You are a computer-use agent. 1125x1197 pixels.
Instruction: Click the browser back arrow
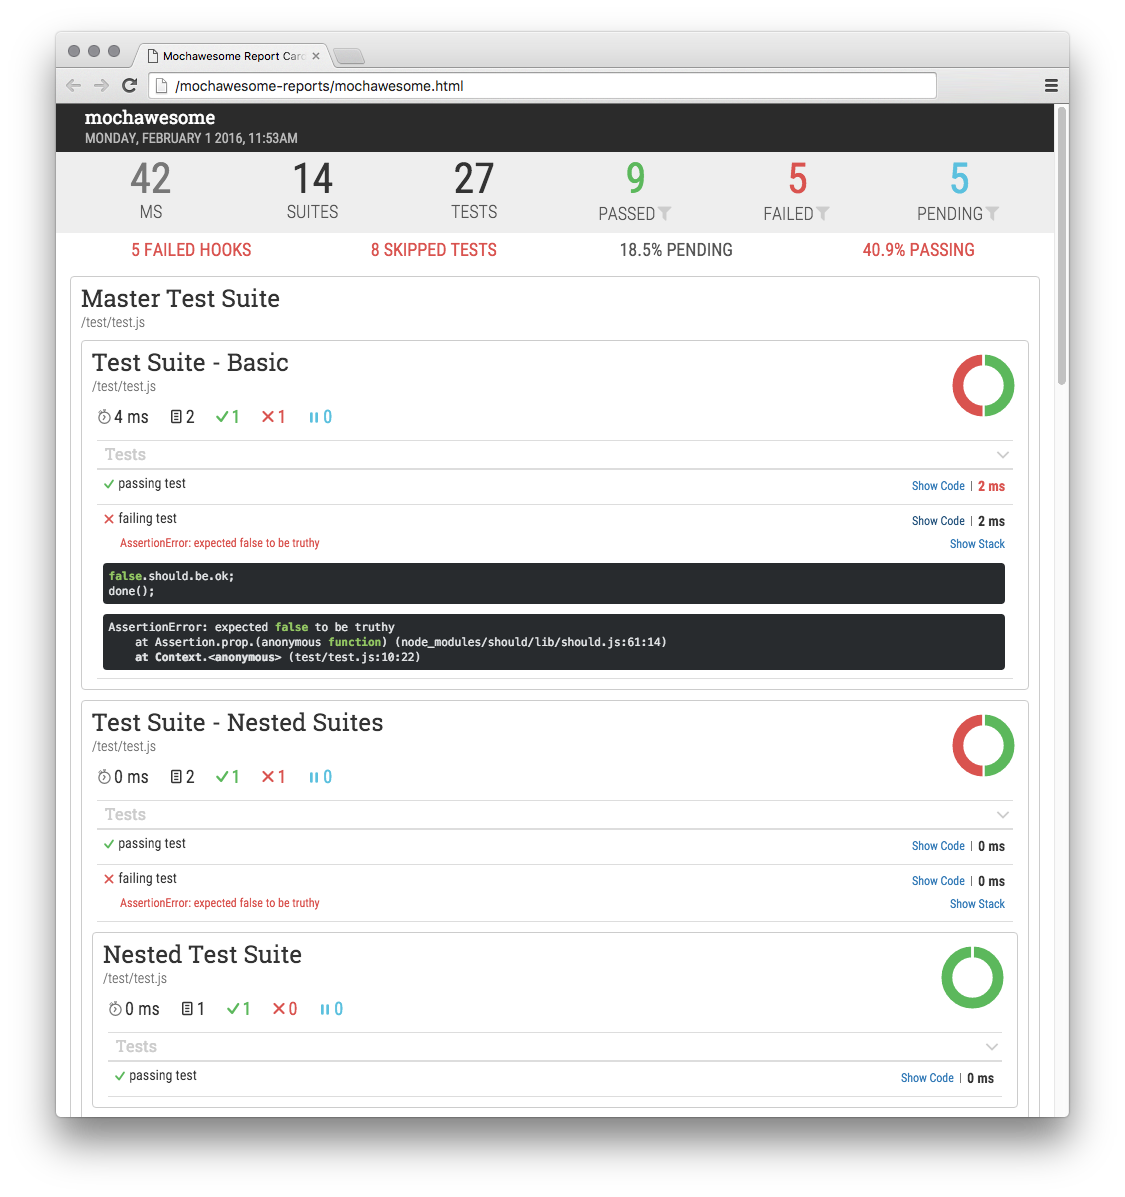pyautogui.click(x=73, y=86)
